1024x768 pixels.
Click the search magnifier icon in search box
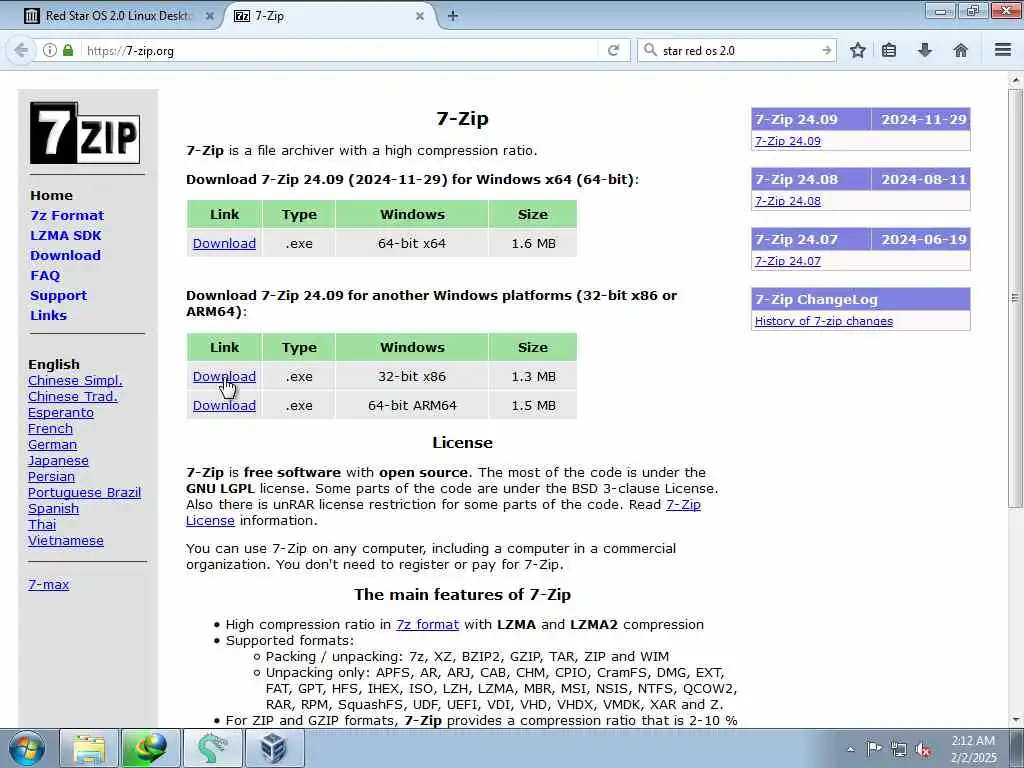[x=650, y=50]
